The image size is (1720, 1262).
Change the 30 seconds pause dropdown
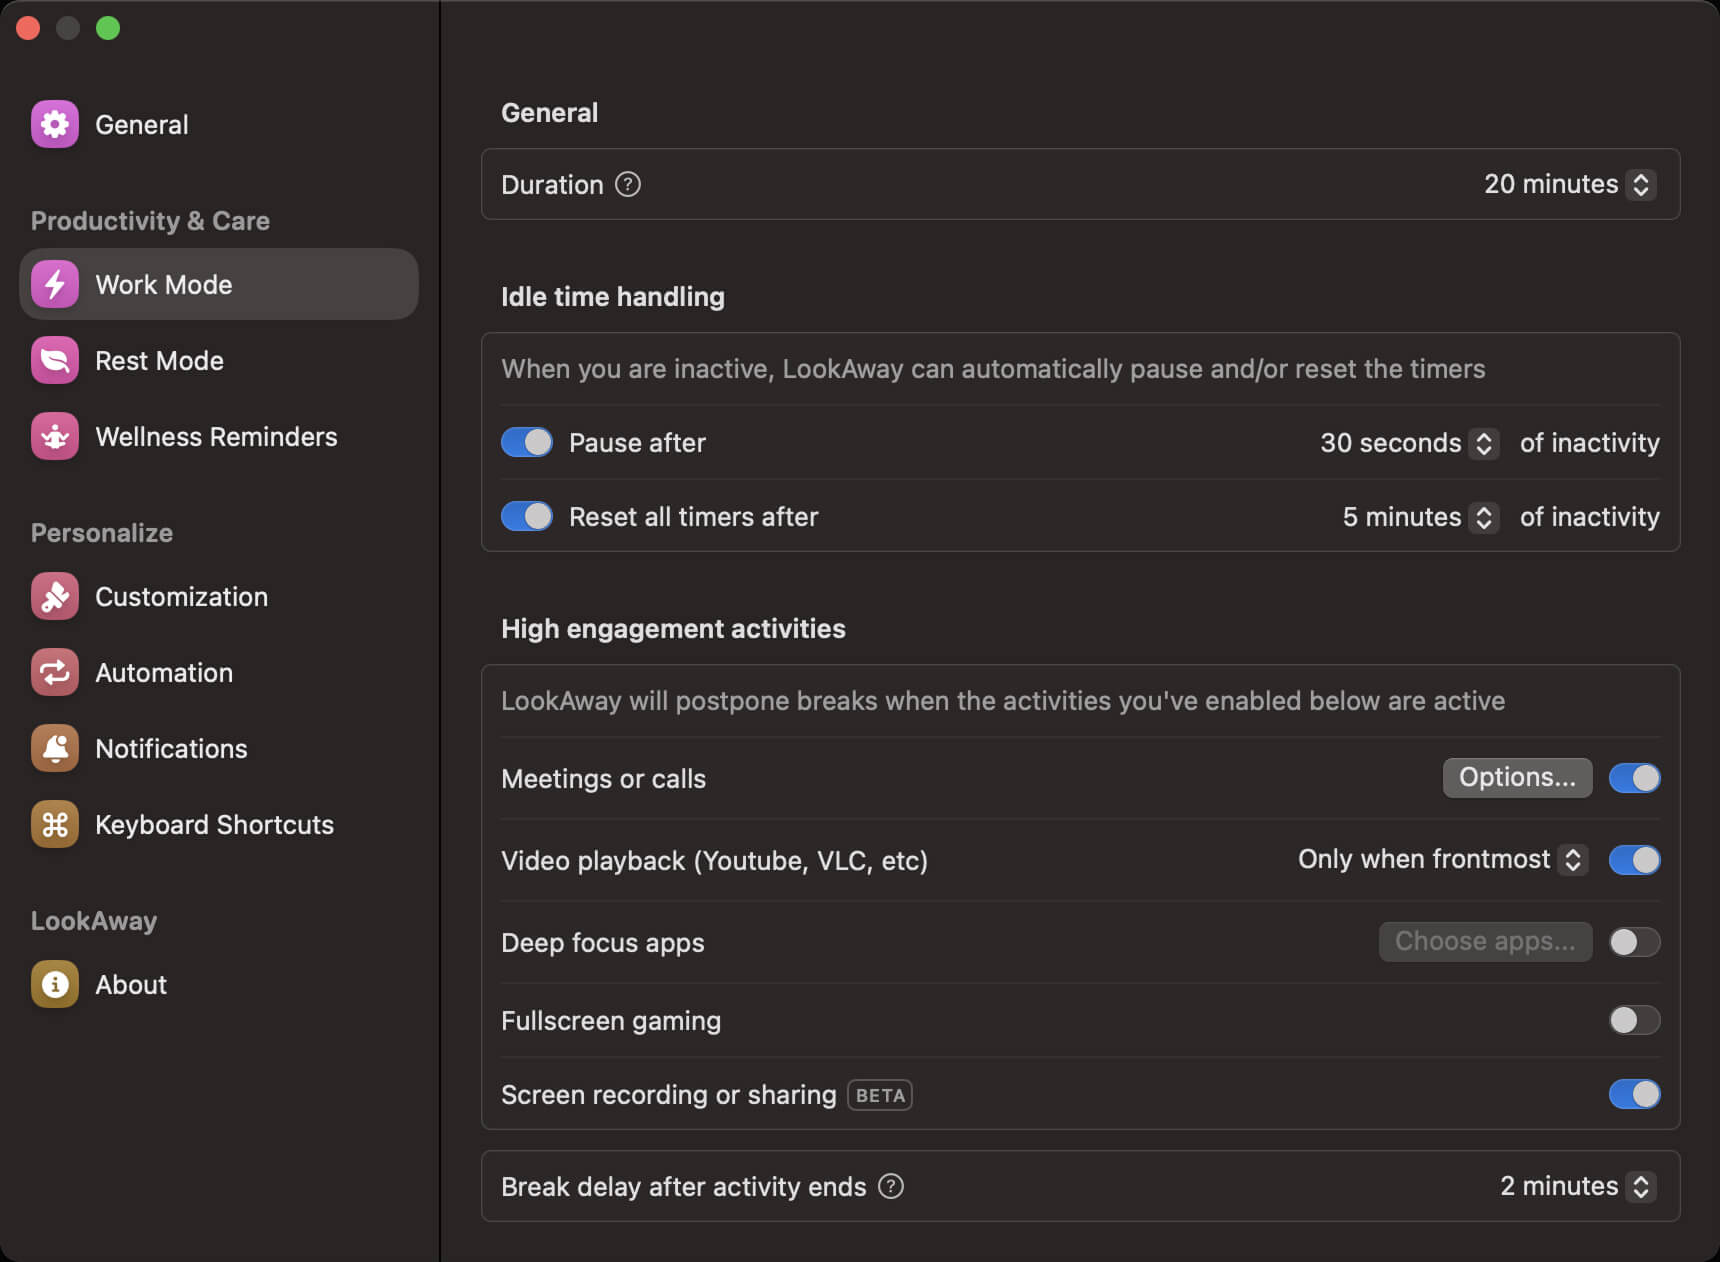tap(1409, 442)
